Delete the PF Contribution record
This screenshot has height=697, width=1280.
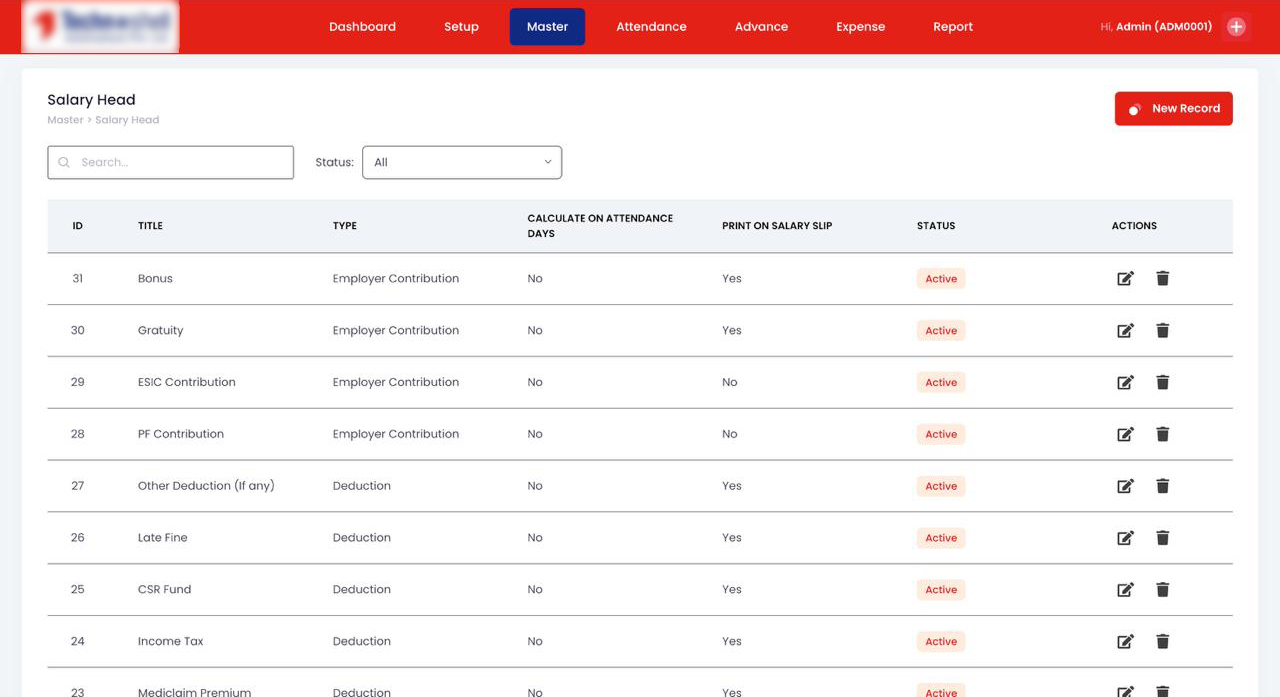[1162, 434]
